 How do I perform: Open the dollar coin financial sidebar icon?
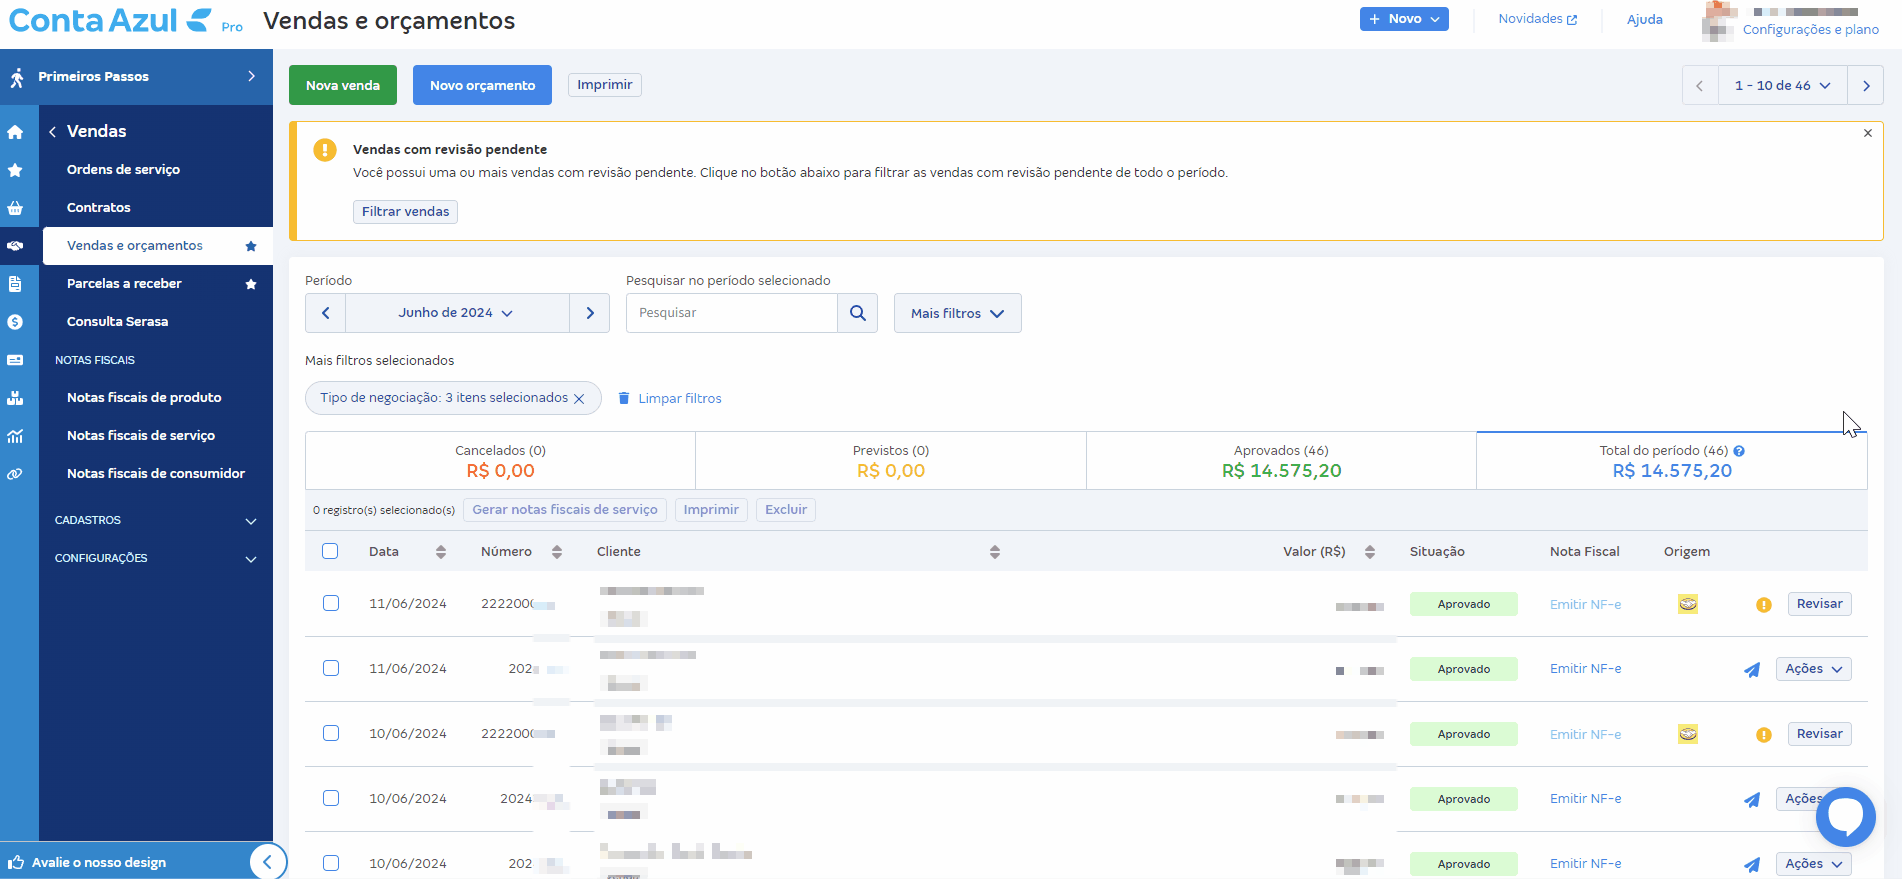15,322
